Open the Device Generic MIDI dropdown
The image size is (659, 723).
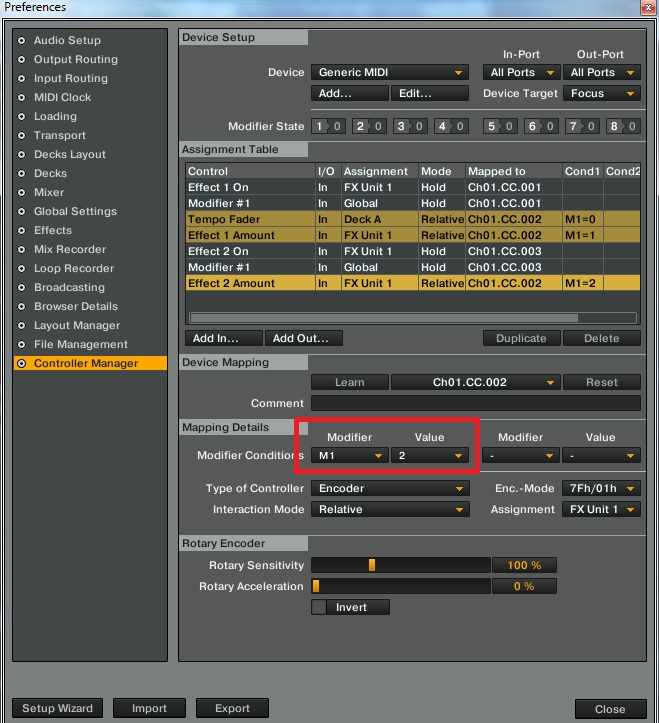coord(390,72)
